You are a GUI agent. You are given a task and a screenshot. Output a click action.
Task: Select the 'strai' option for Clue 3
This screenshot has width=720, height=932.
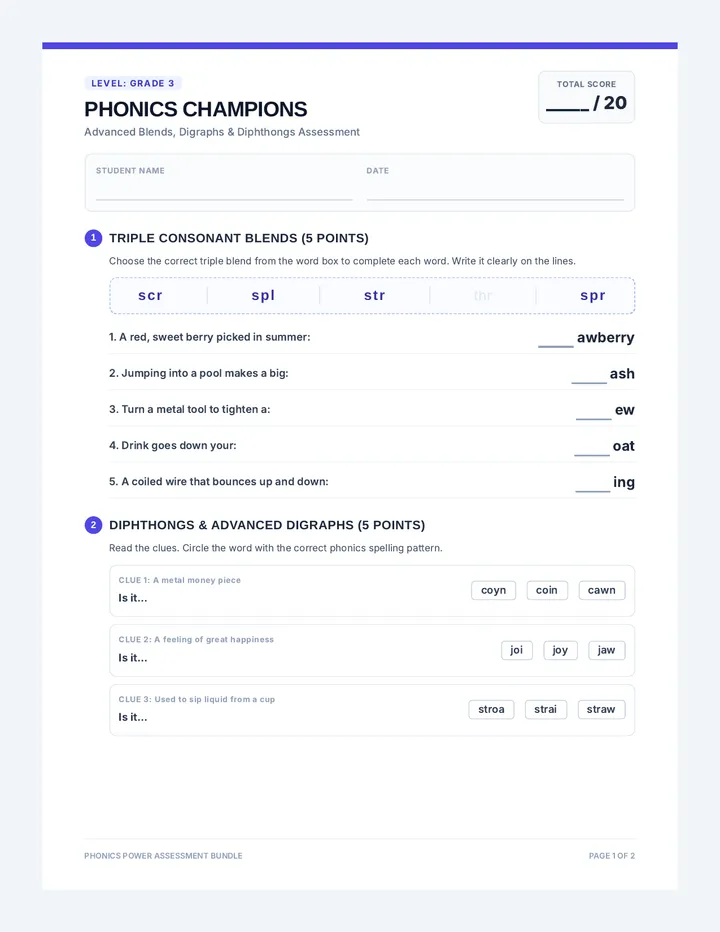pyautogui.click(x=546, y=710)
